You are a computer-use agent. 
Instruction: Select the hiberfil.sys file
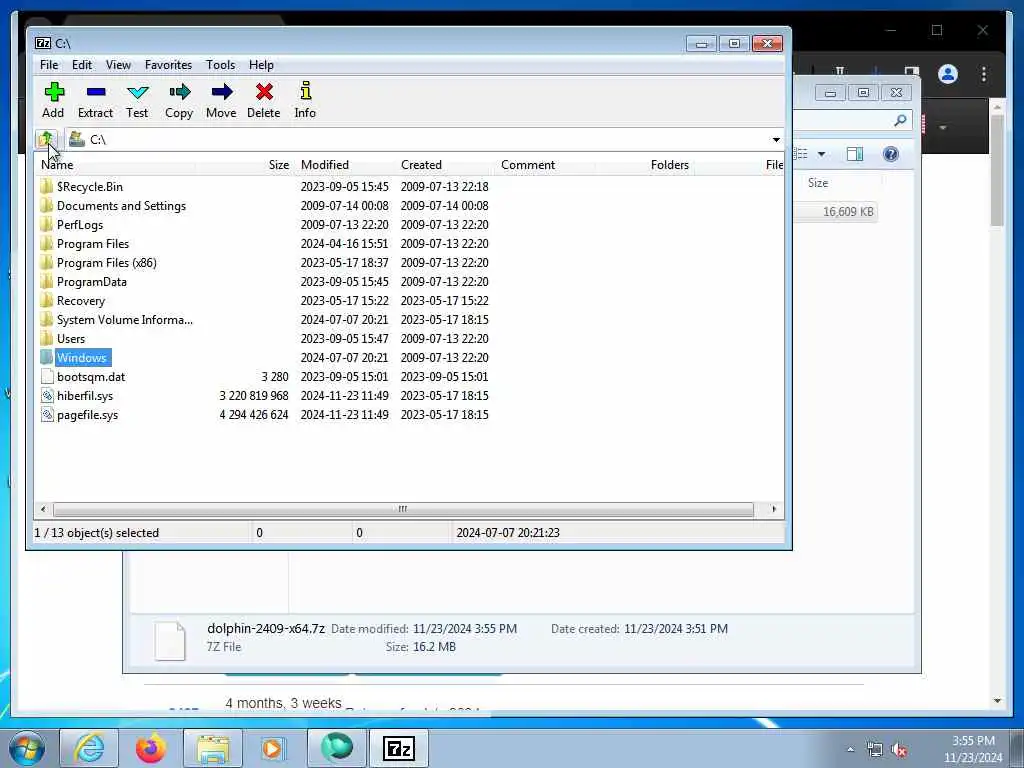point(85,396)
